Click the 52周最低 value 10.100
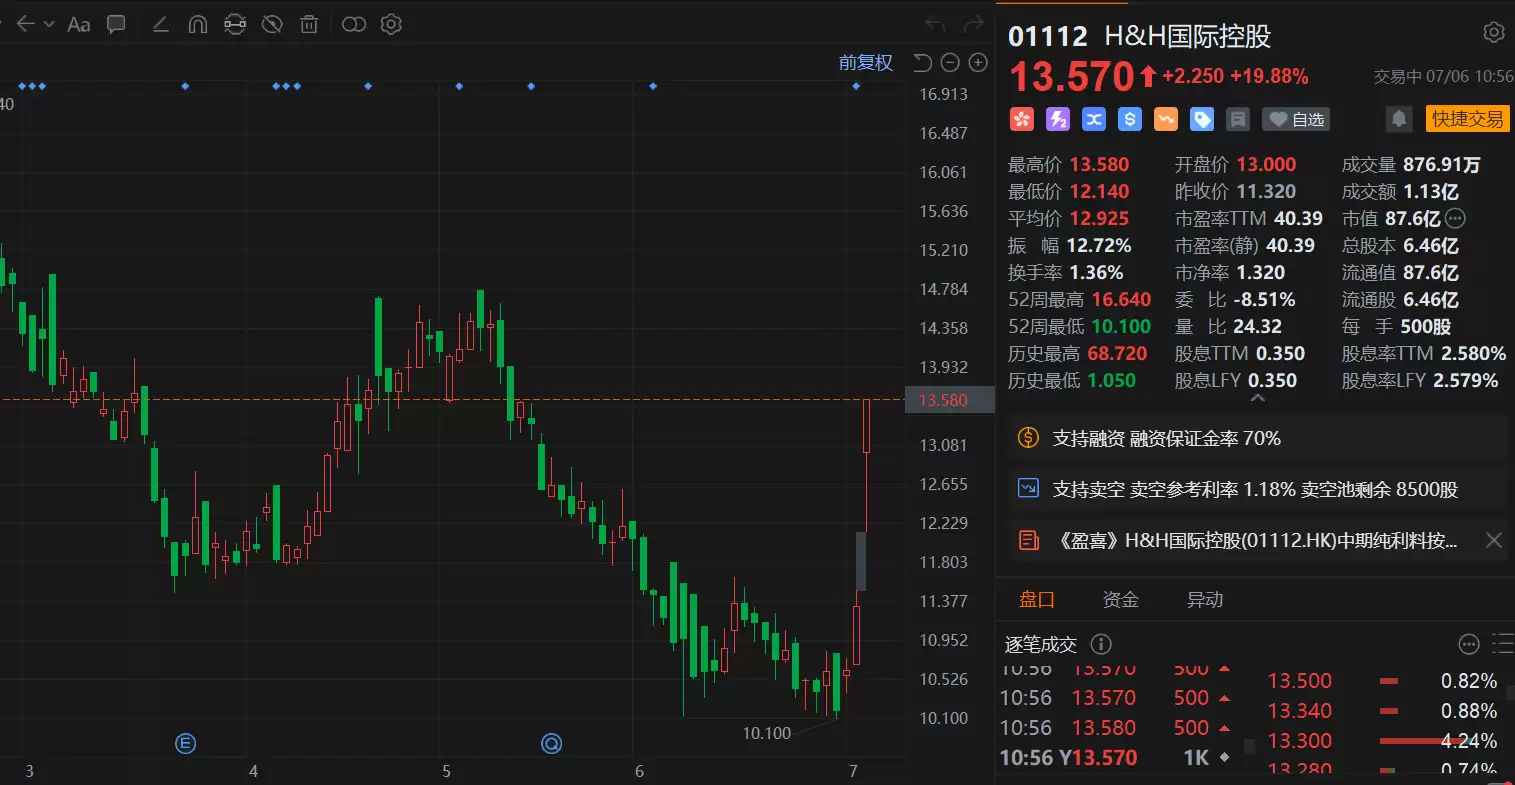Viewport: 1515px width, 785px height. tap(1121, 327)
